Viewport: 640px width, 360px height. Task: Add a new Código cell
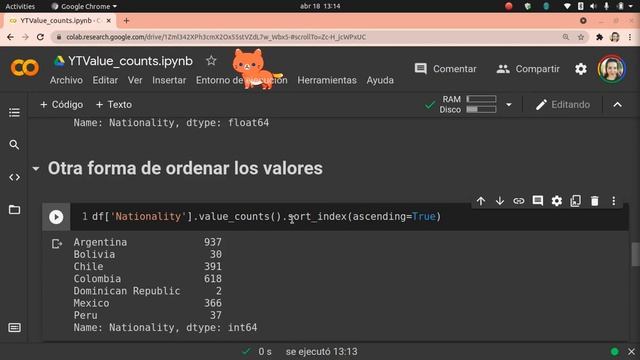coord(62,104)
